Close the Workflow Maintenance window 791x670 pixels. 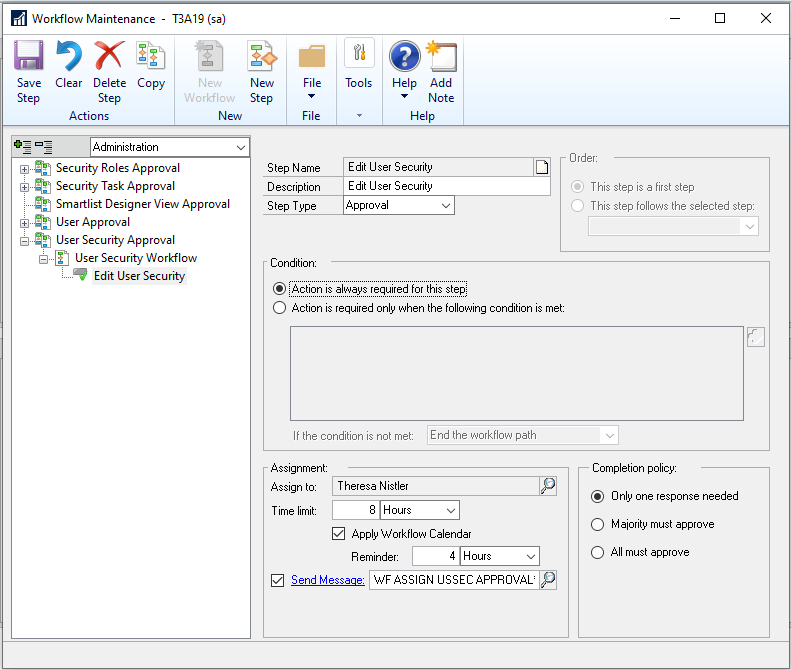point(765,19)
